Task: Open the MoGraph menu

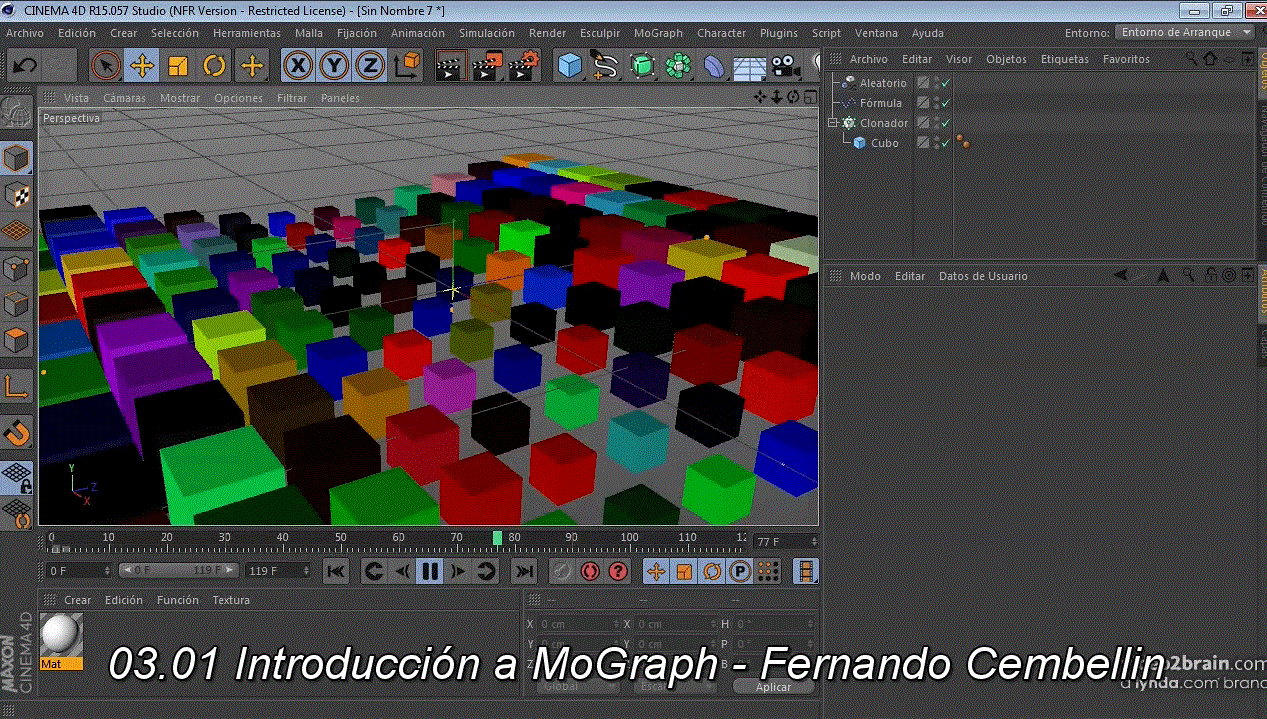Action: click(x=658, y=33)
